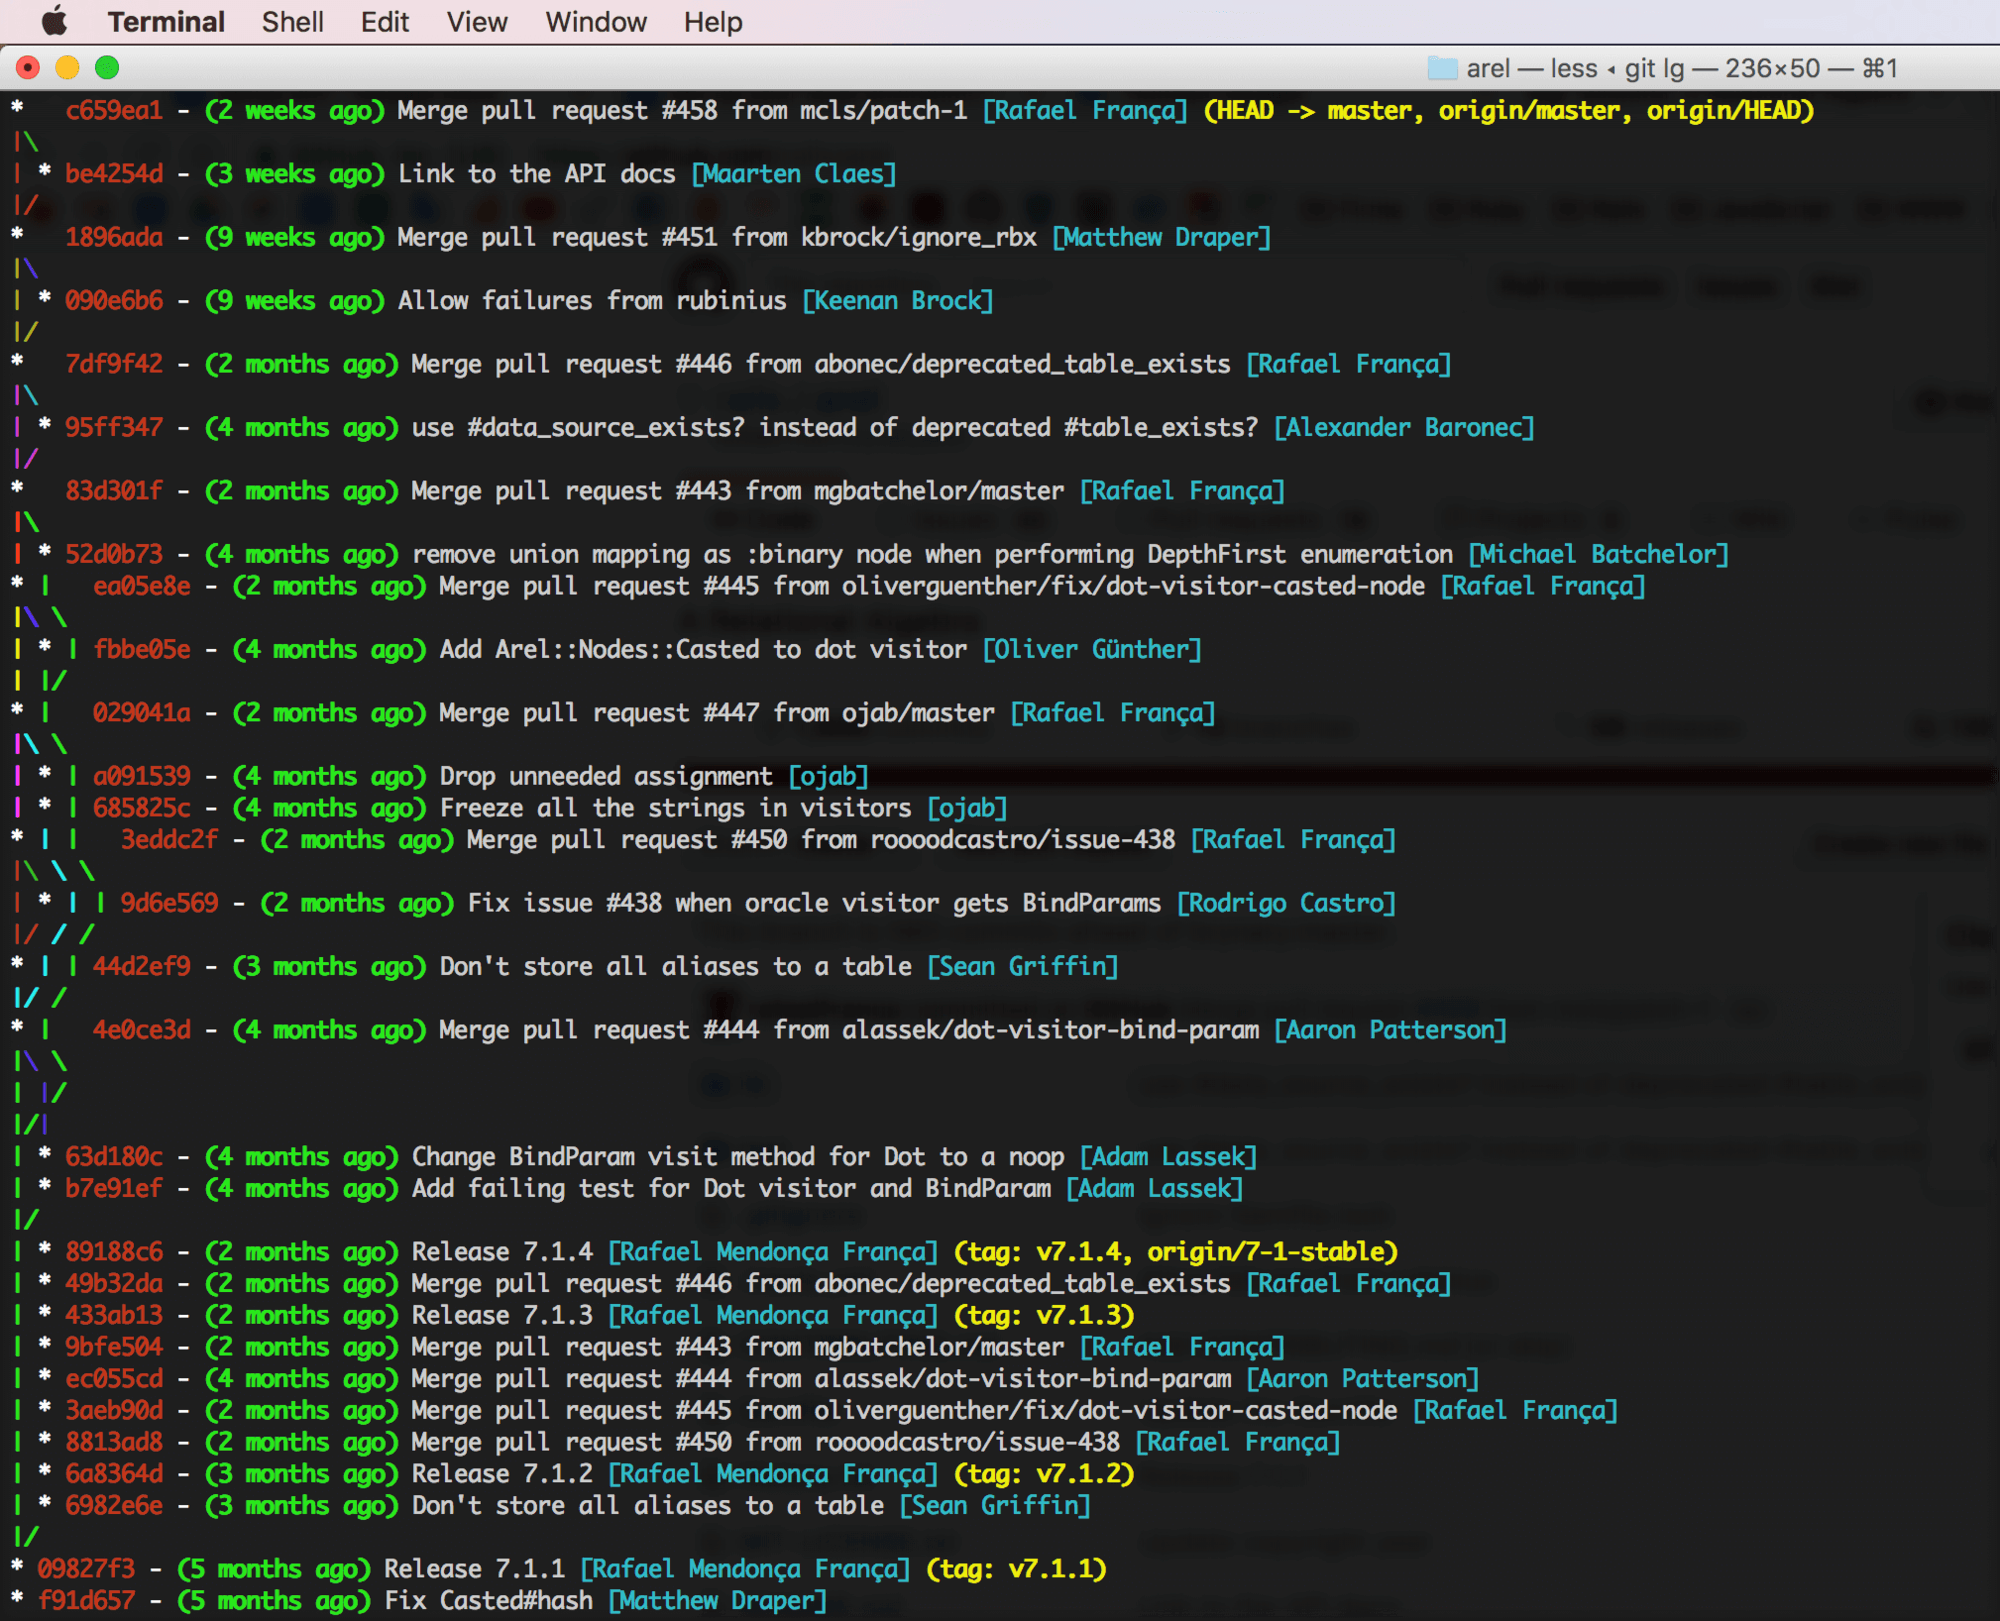Click author name [Maarten Claes]

[x=794, y=173]
